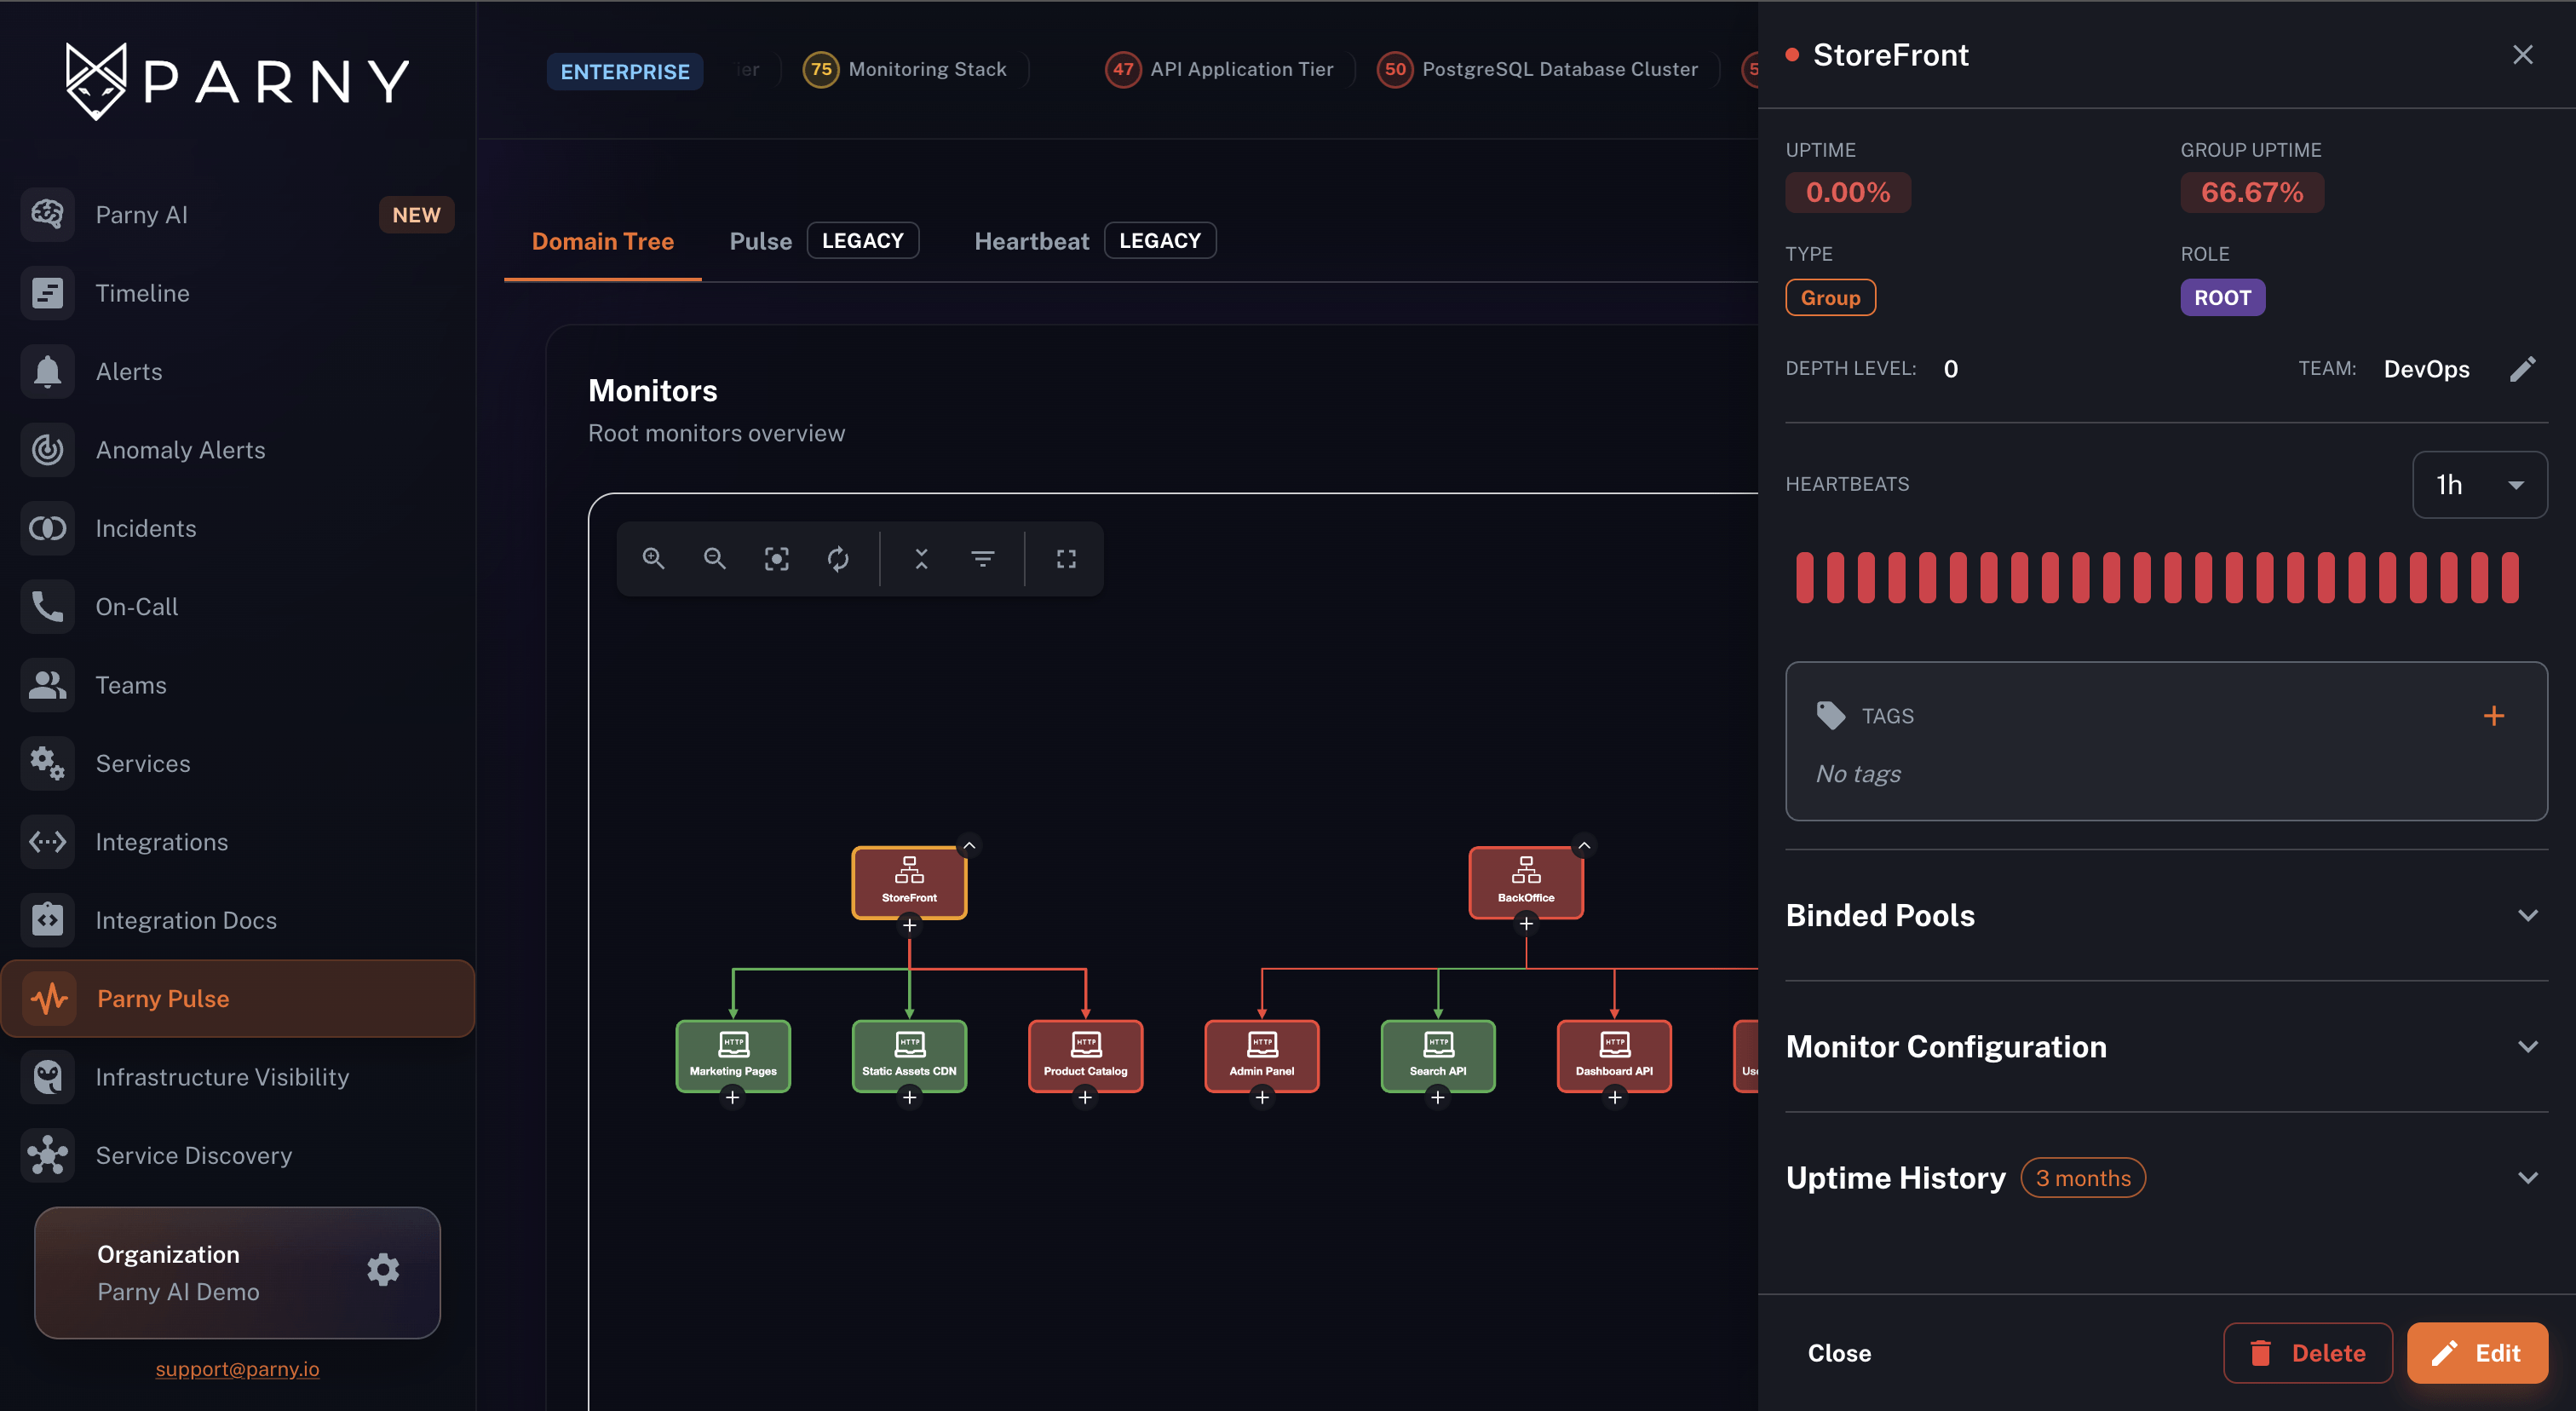Screen dimensions: 2576x1411
Task: Click the Close button in panel footer
Action: click(x=1839, y=1353)
